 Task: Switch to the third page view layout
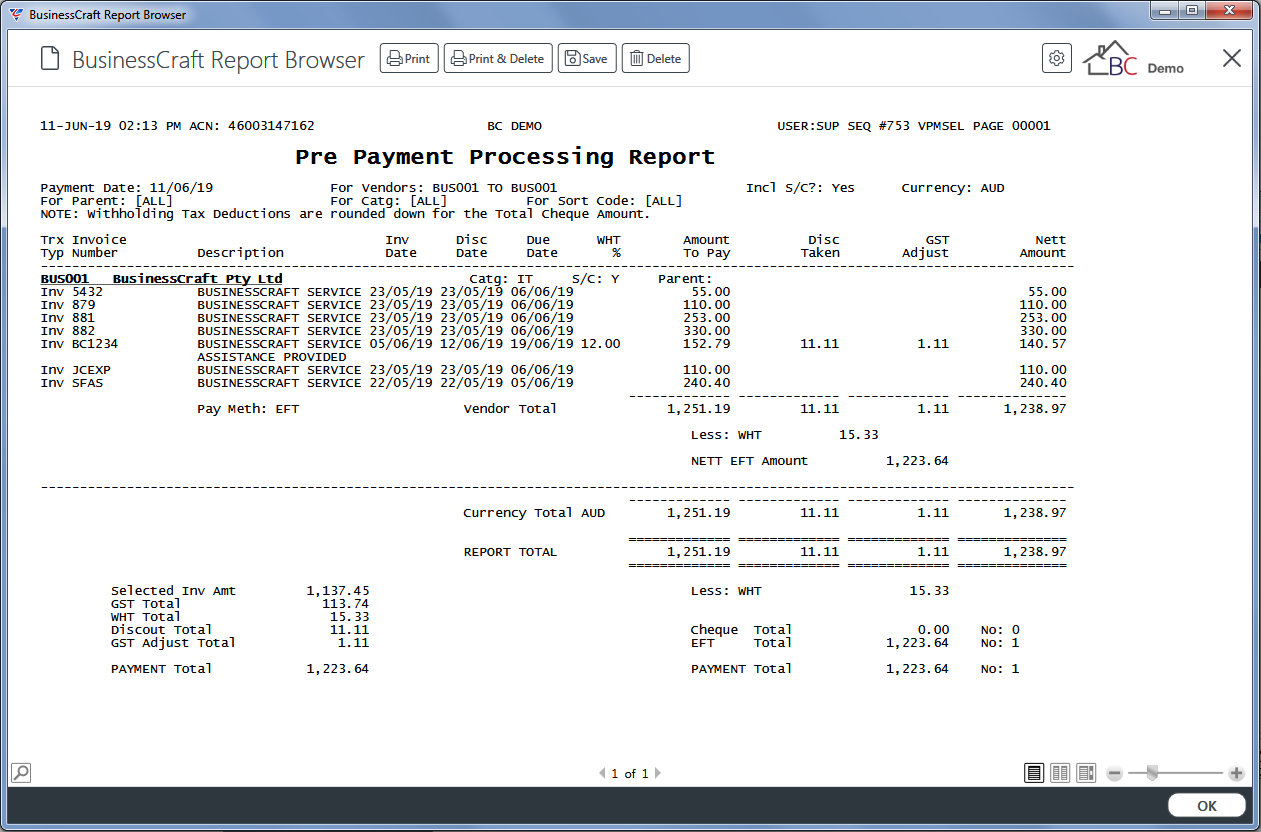1086,773
